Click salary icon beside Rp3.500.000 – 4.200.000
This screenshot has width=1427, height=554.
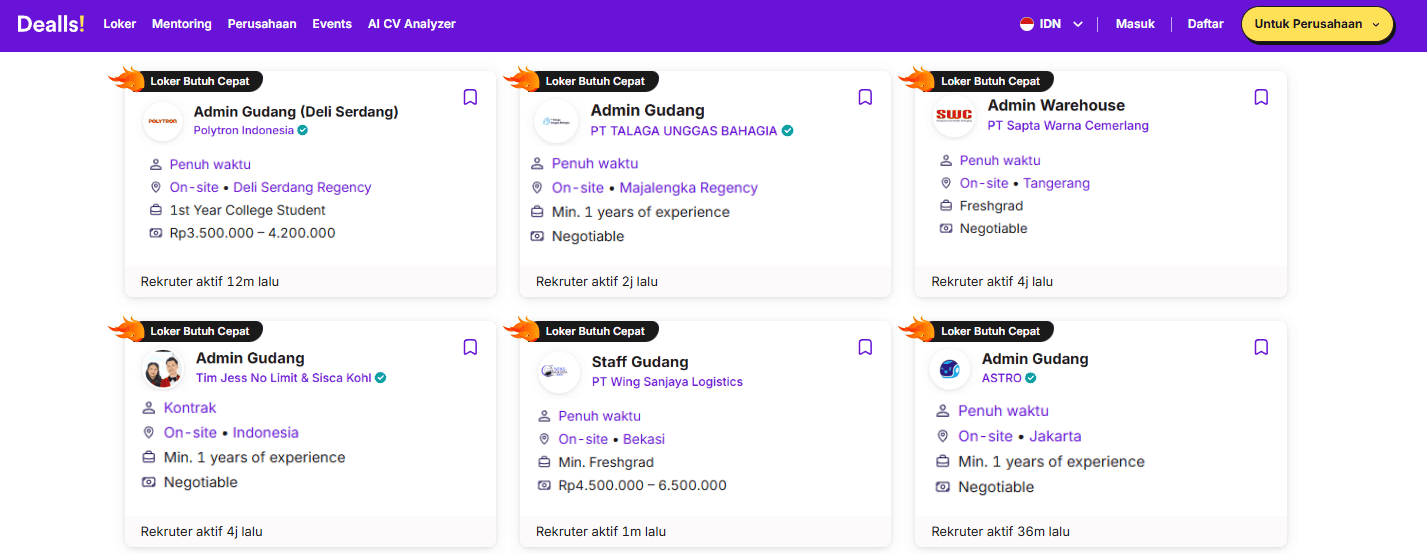[x=156, y=233]
